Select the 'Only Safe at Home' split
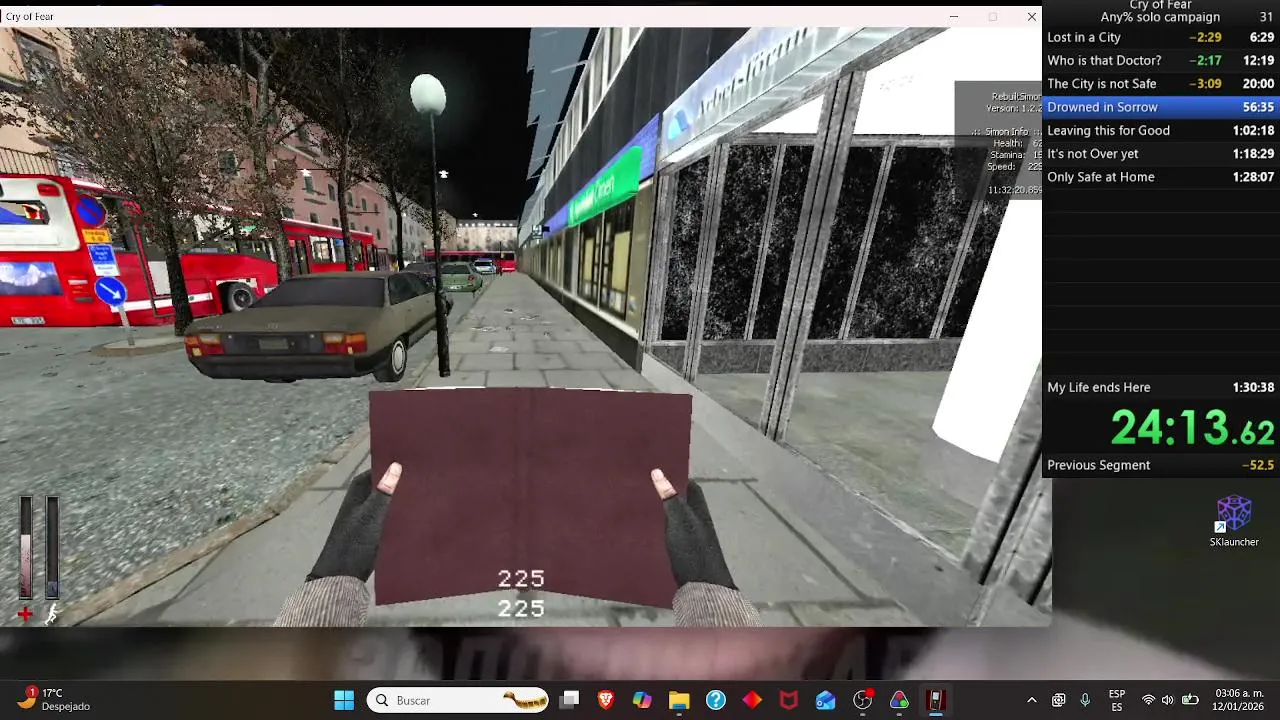Screen dimensions: 1280x720 pos(1161,177)
